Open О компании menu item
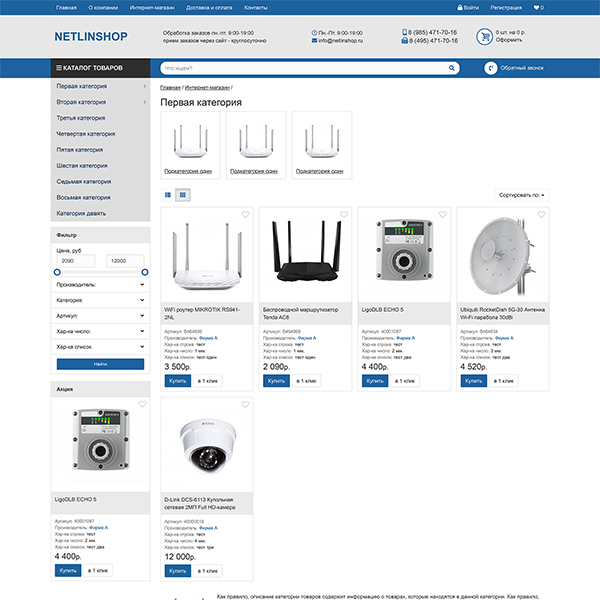 click(x=103, y=8)
